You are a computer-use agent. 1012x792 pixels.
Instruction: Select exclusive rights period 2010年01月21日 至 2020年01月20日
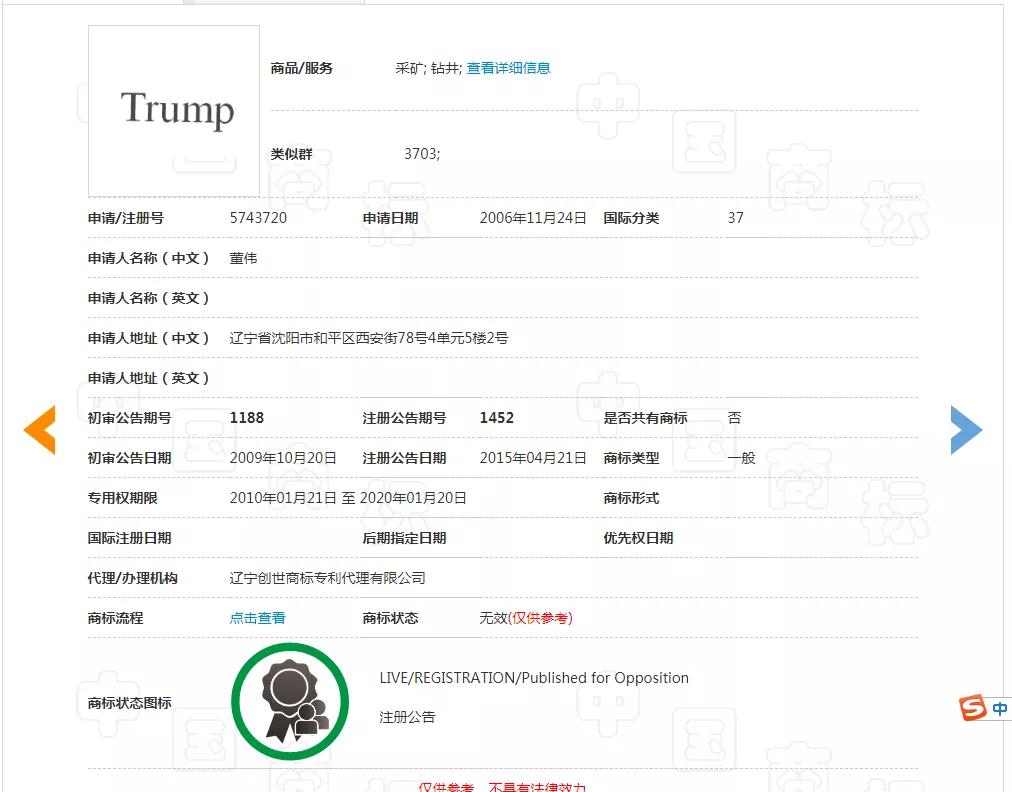coord(348,498)
